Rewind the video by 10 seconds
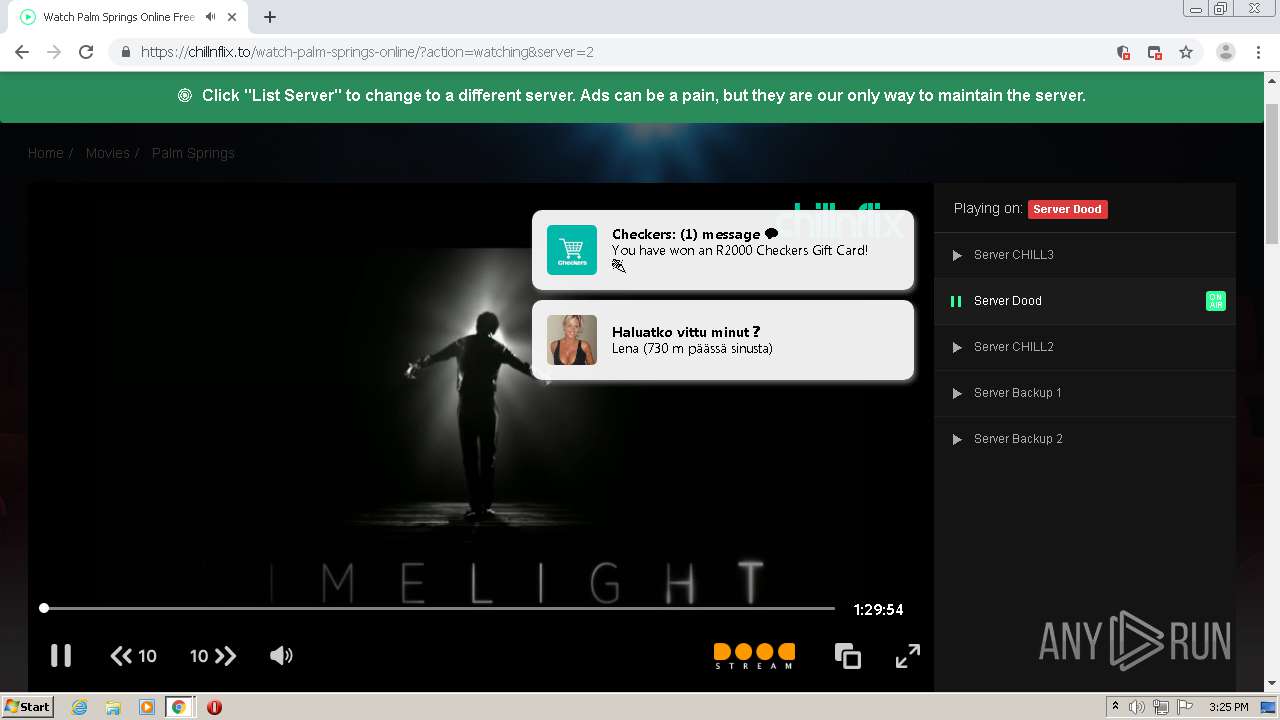 [x=133, y=656]
